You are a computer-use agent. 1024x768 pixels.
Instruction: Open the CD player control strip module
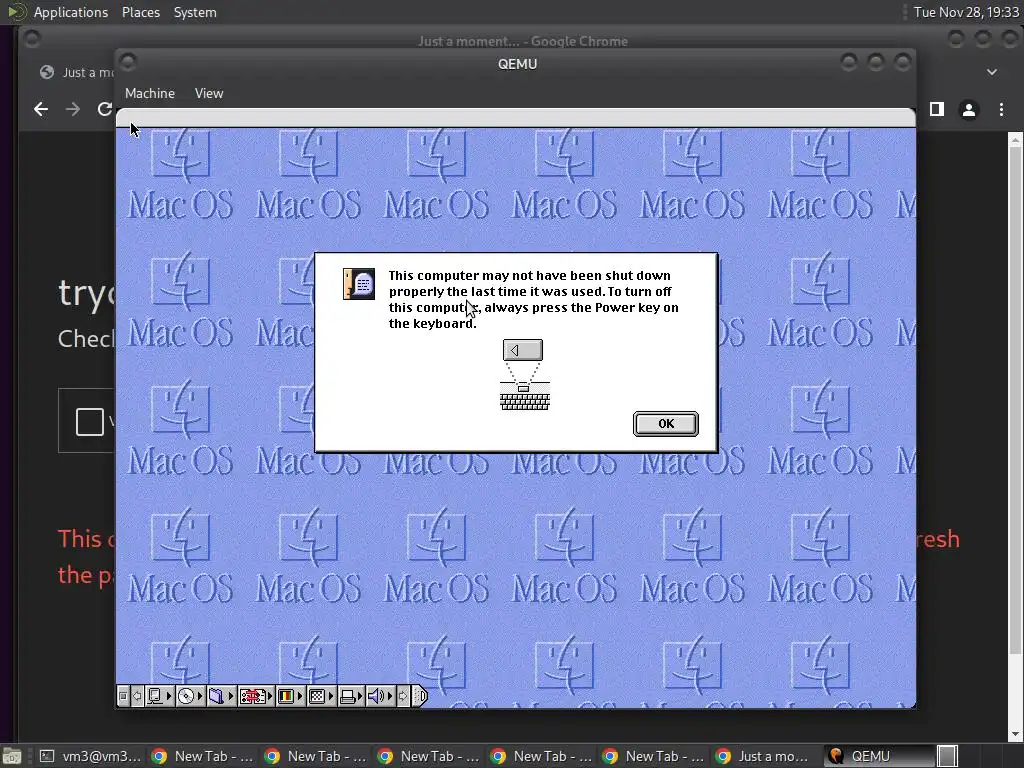(x=190, y=696)
